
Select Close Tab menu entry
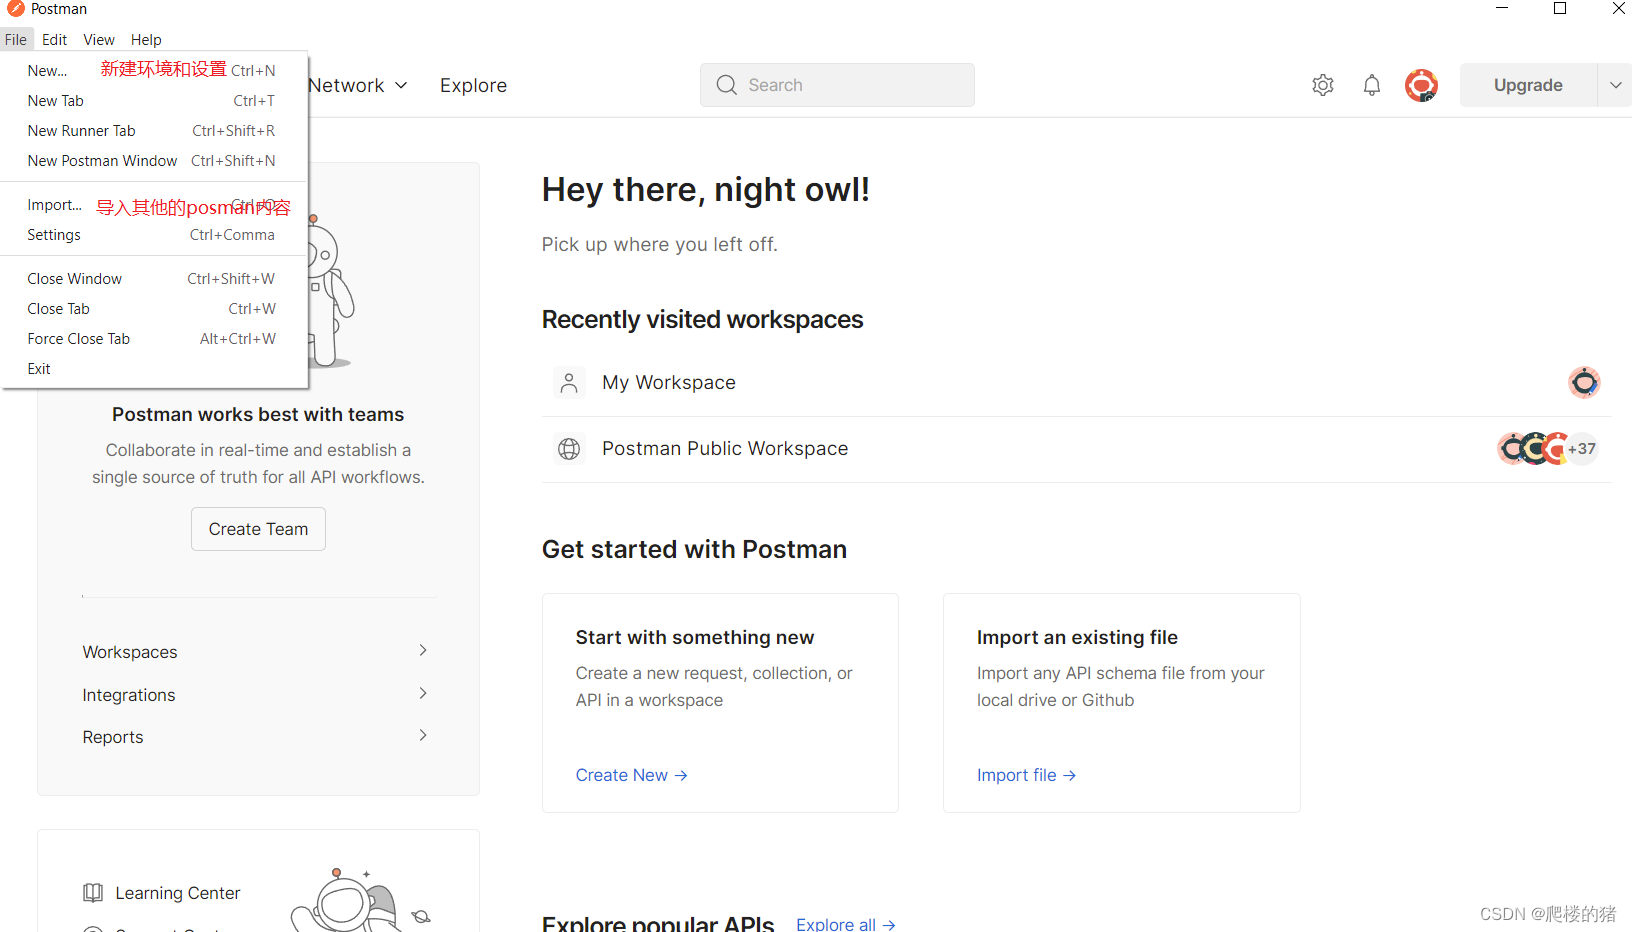tap(152, 309)
